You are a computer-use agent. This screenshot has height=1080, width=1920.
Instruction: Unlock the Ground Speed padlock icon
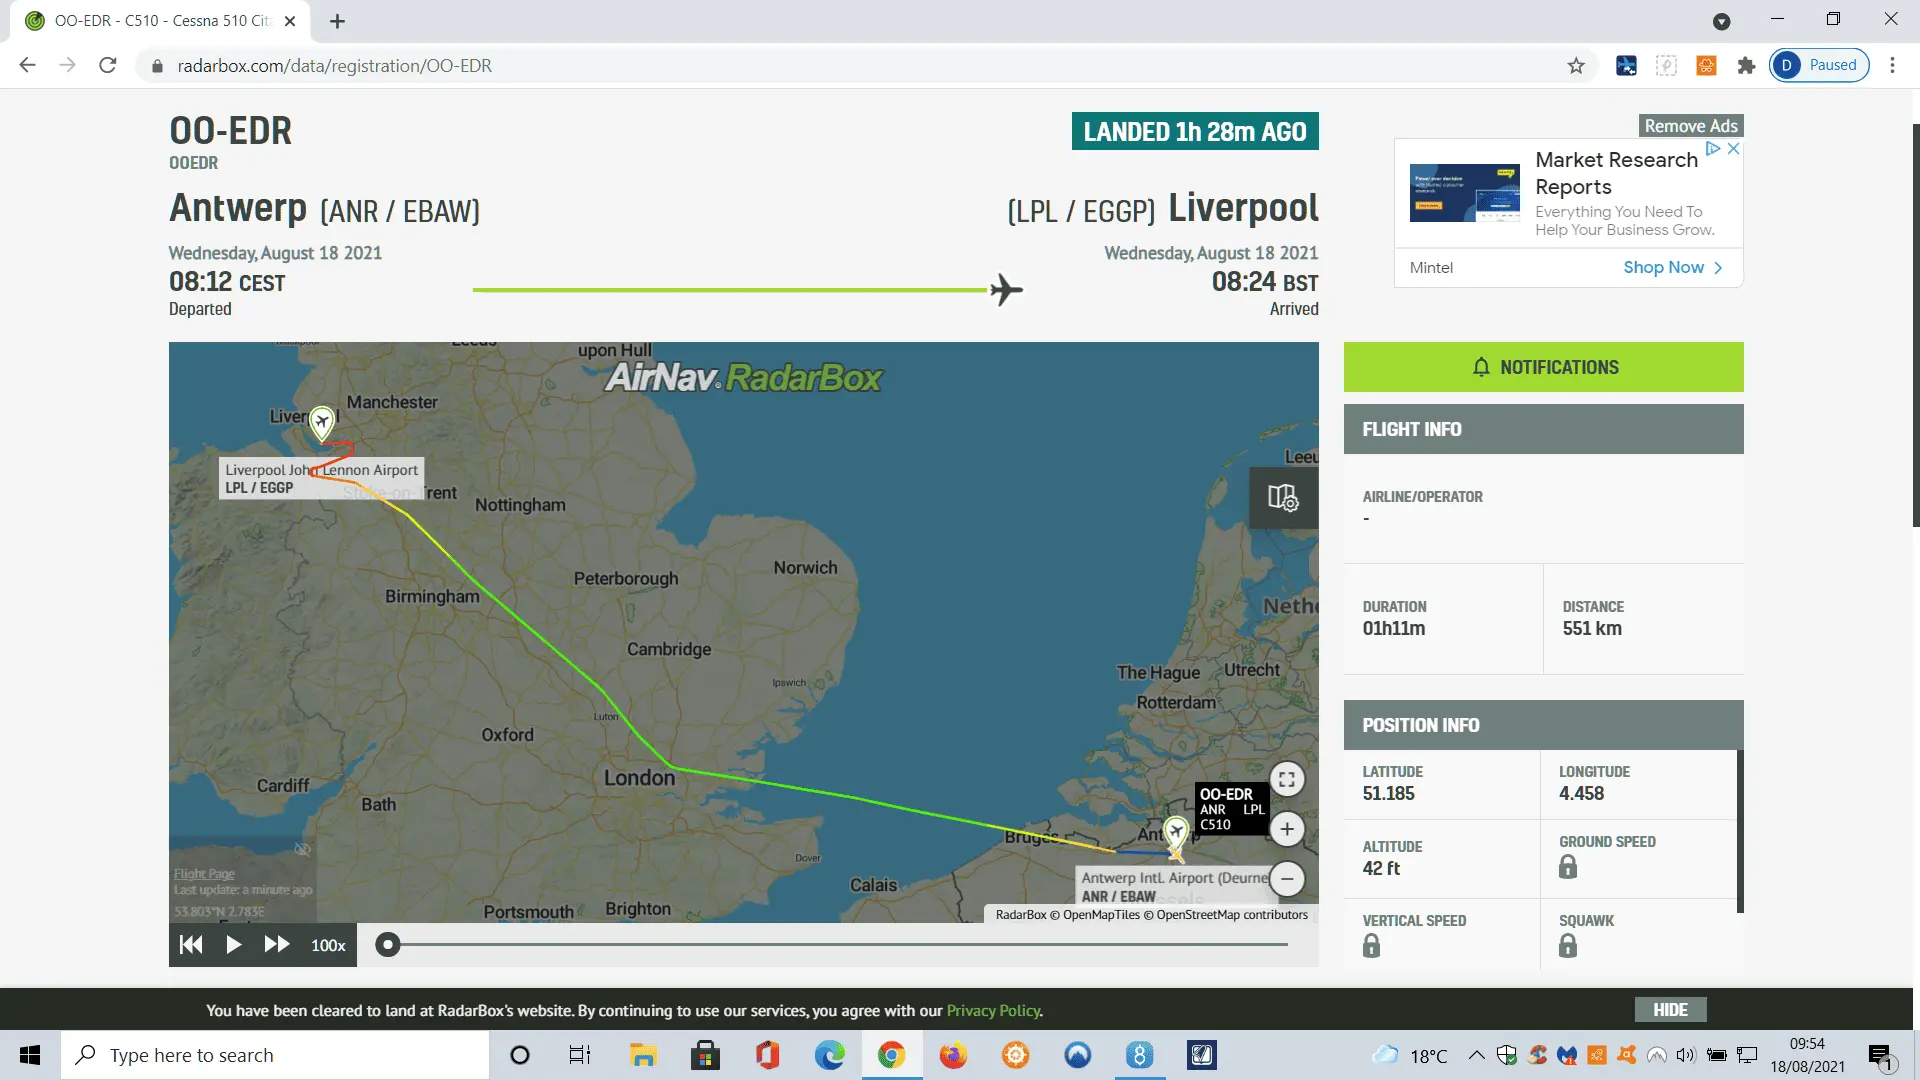[x=1568, y=867]
